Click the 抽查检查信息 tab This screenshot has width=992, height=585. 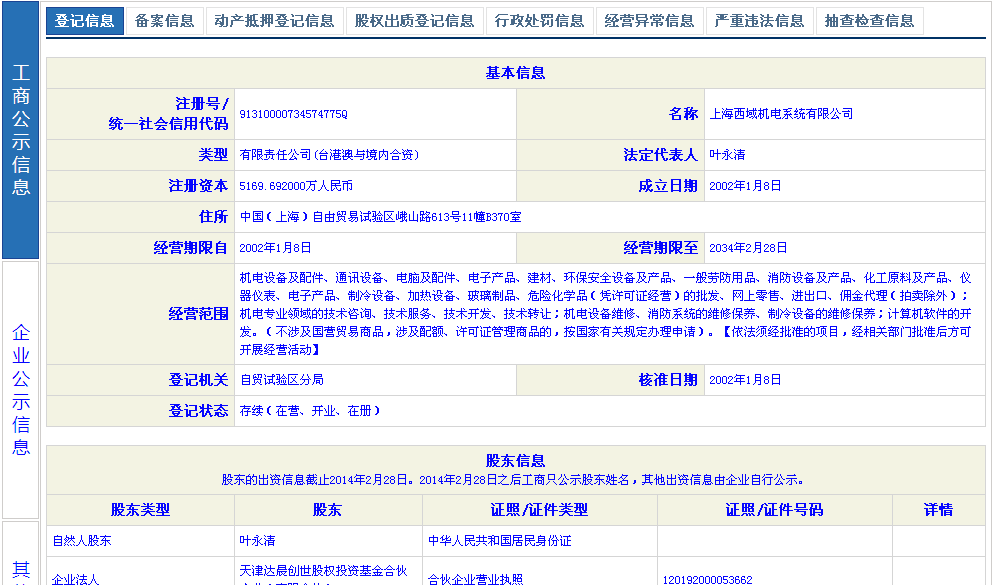[x=869, y=21]
